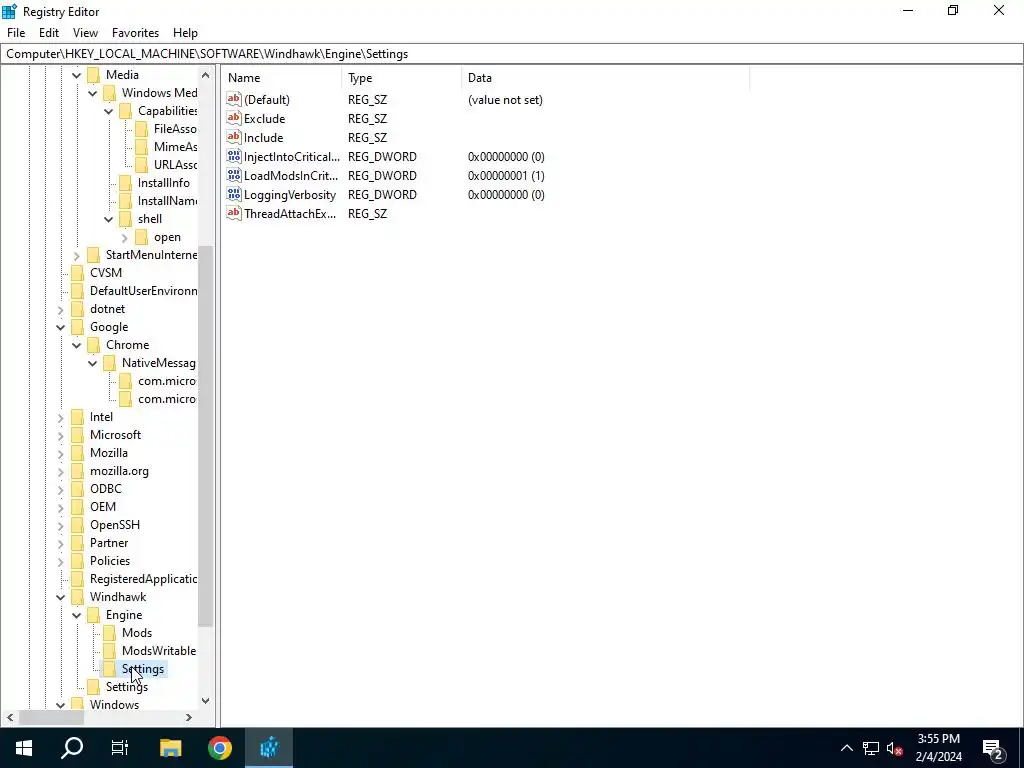Expand the Intel key
The image size is (1024, 768).
pos(61,417)
